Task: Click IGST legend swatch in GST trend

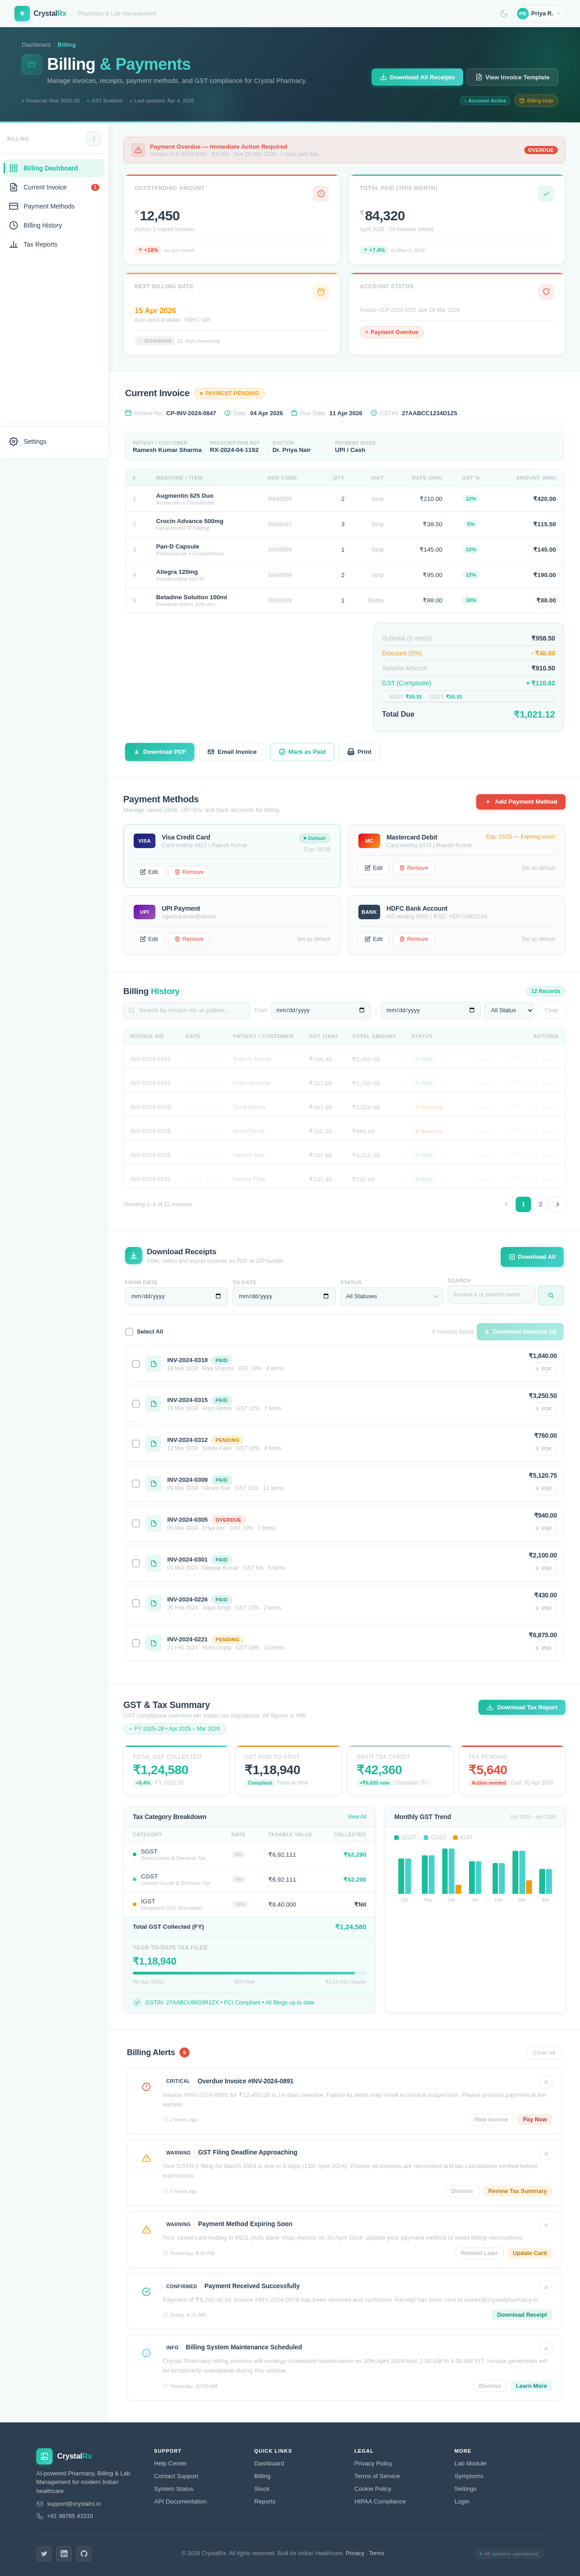Action: pos(455,1838)
